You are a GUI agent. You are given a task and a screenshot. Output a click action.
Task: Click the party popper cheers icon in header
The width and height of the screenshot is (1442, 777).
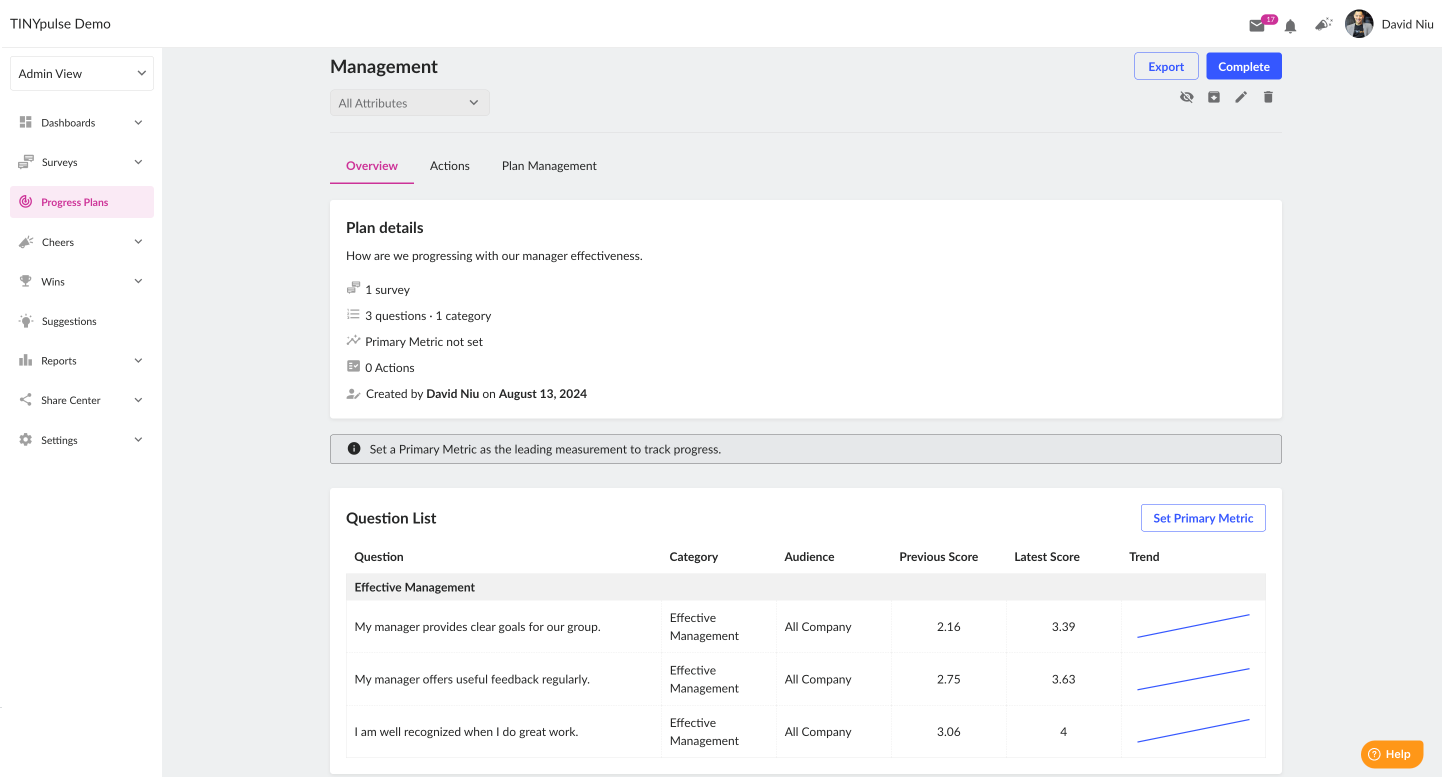point(1324,24)
